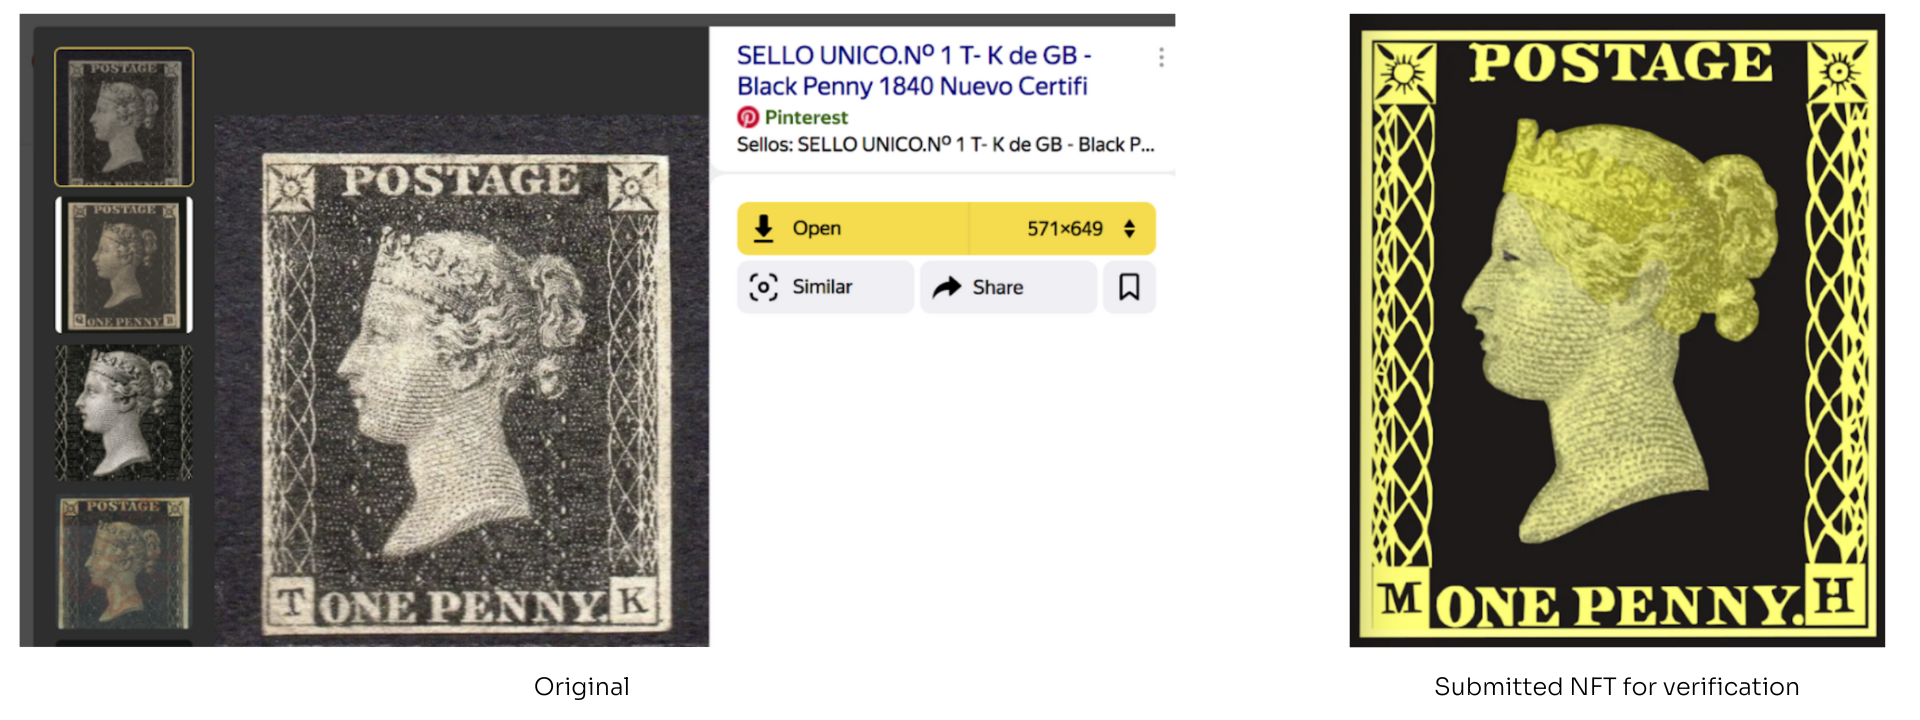Visit the Pinterest source link
Viewport: 1920px width, 720px height.
pos(806,117)
